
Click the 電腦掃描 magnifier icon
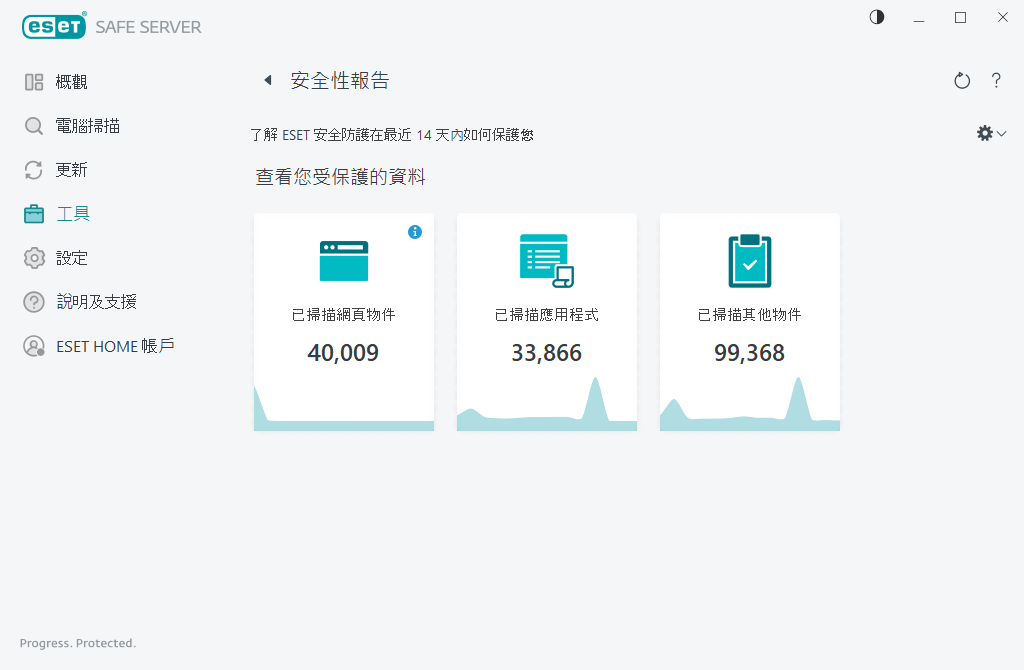click(34, 126)
